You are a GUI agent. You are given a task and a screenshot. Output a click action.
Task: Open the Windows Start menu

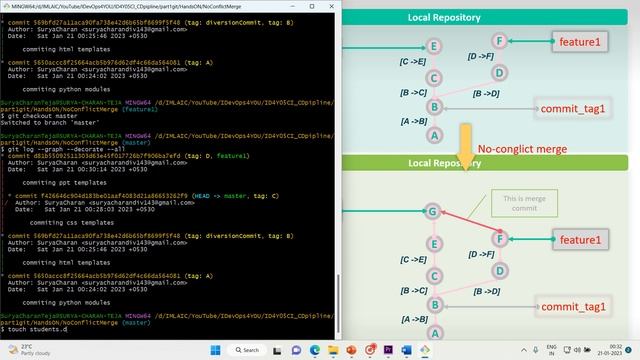(x=216, y=350)
